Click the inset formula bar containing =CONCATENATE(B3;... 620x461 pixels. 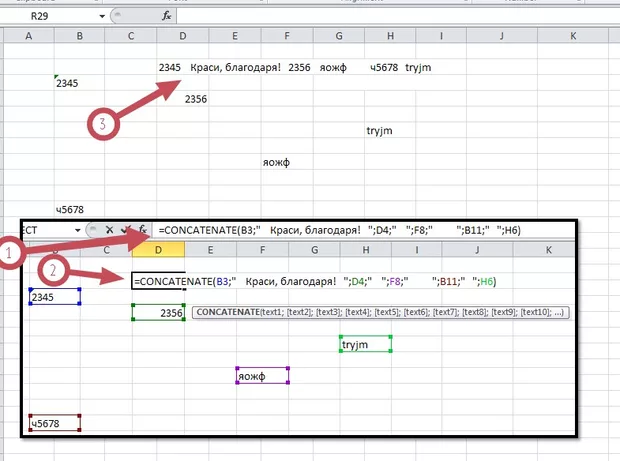click(x=364, y=230)
